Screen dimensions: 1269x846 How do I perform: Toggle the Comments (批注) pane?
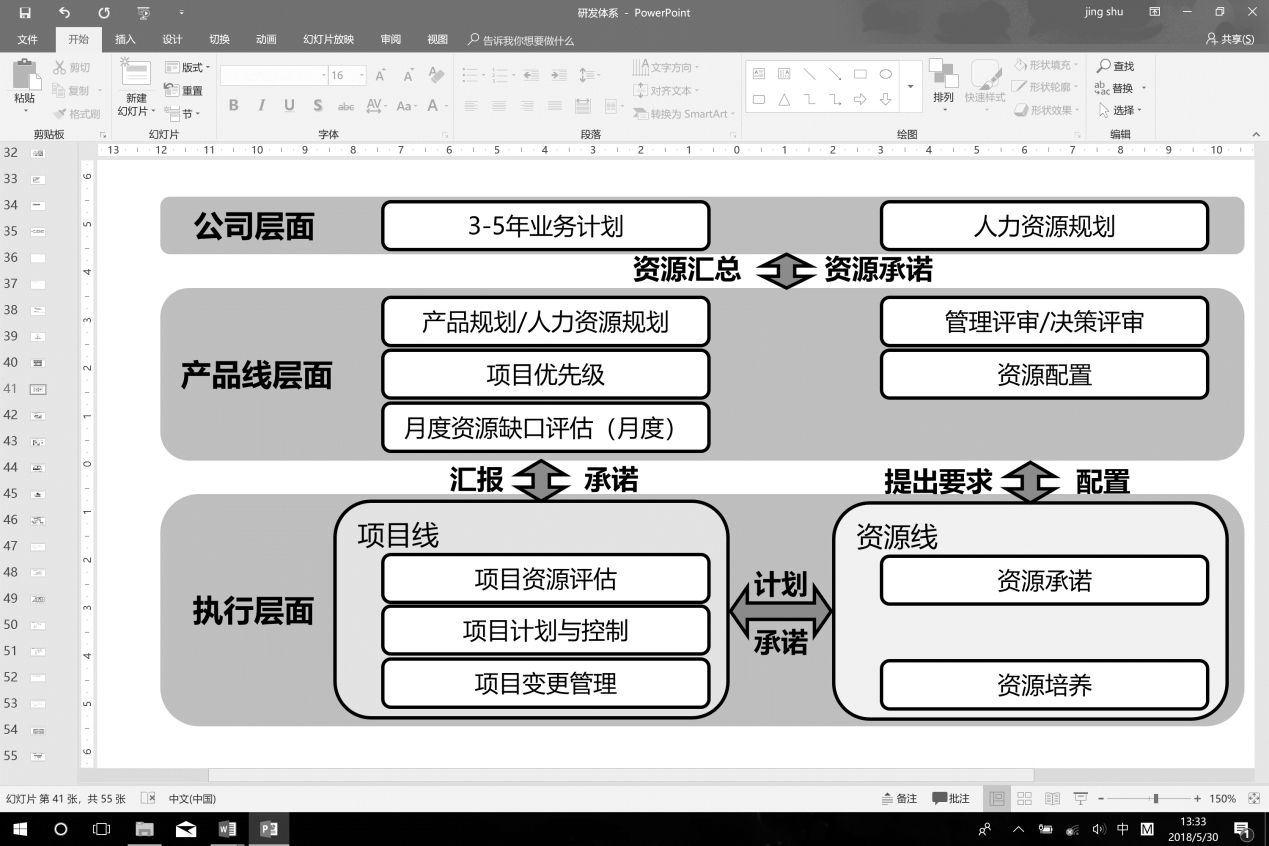[951, 799]
